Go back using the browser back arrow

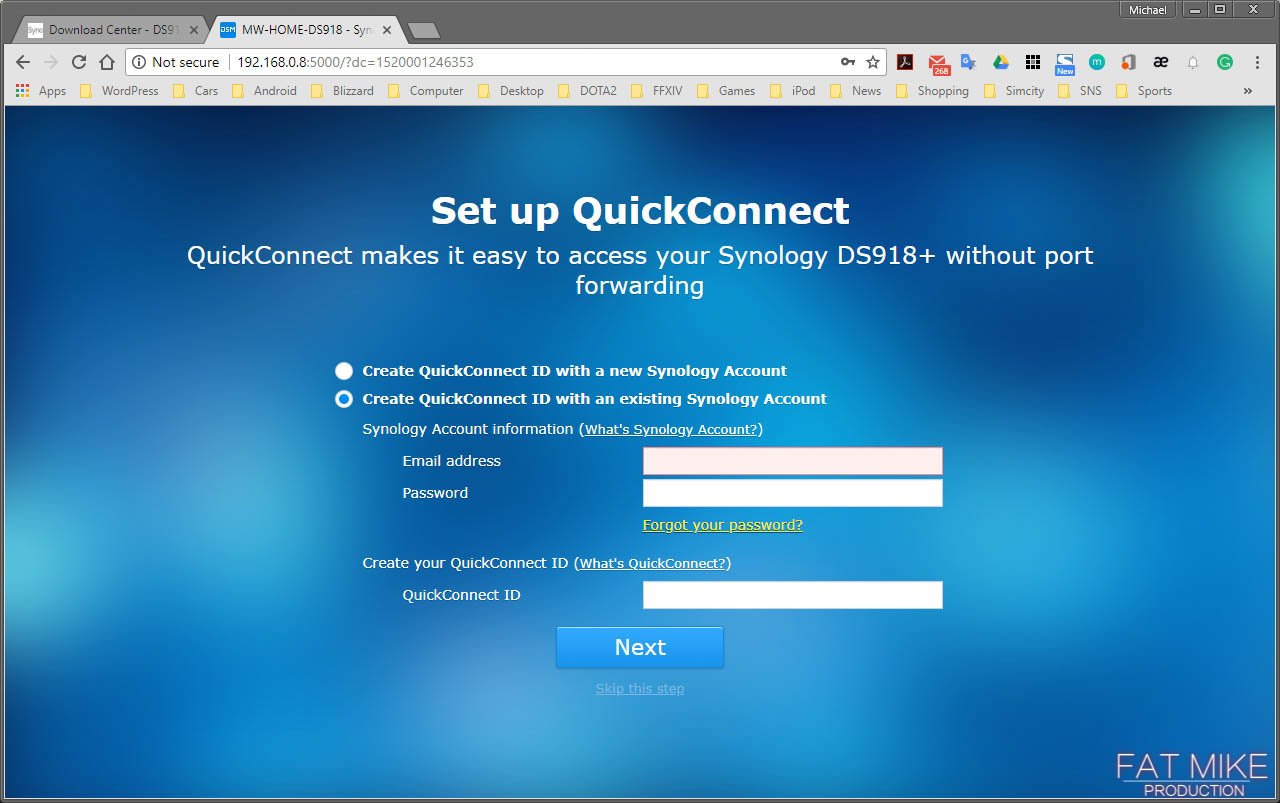click(x=23, y=62)
